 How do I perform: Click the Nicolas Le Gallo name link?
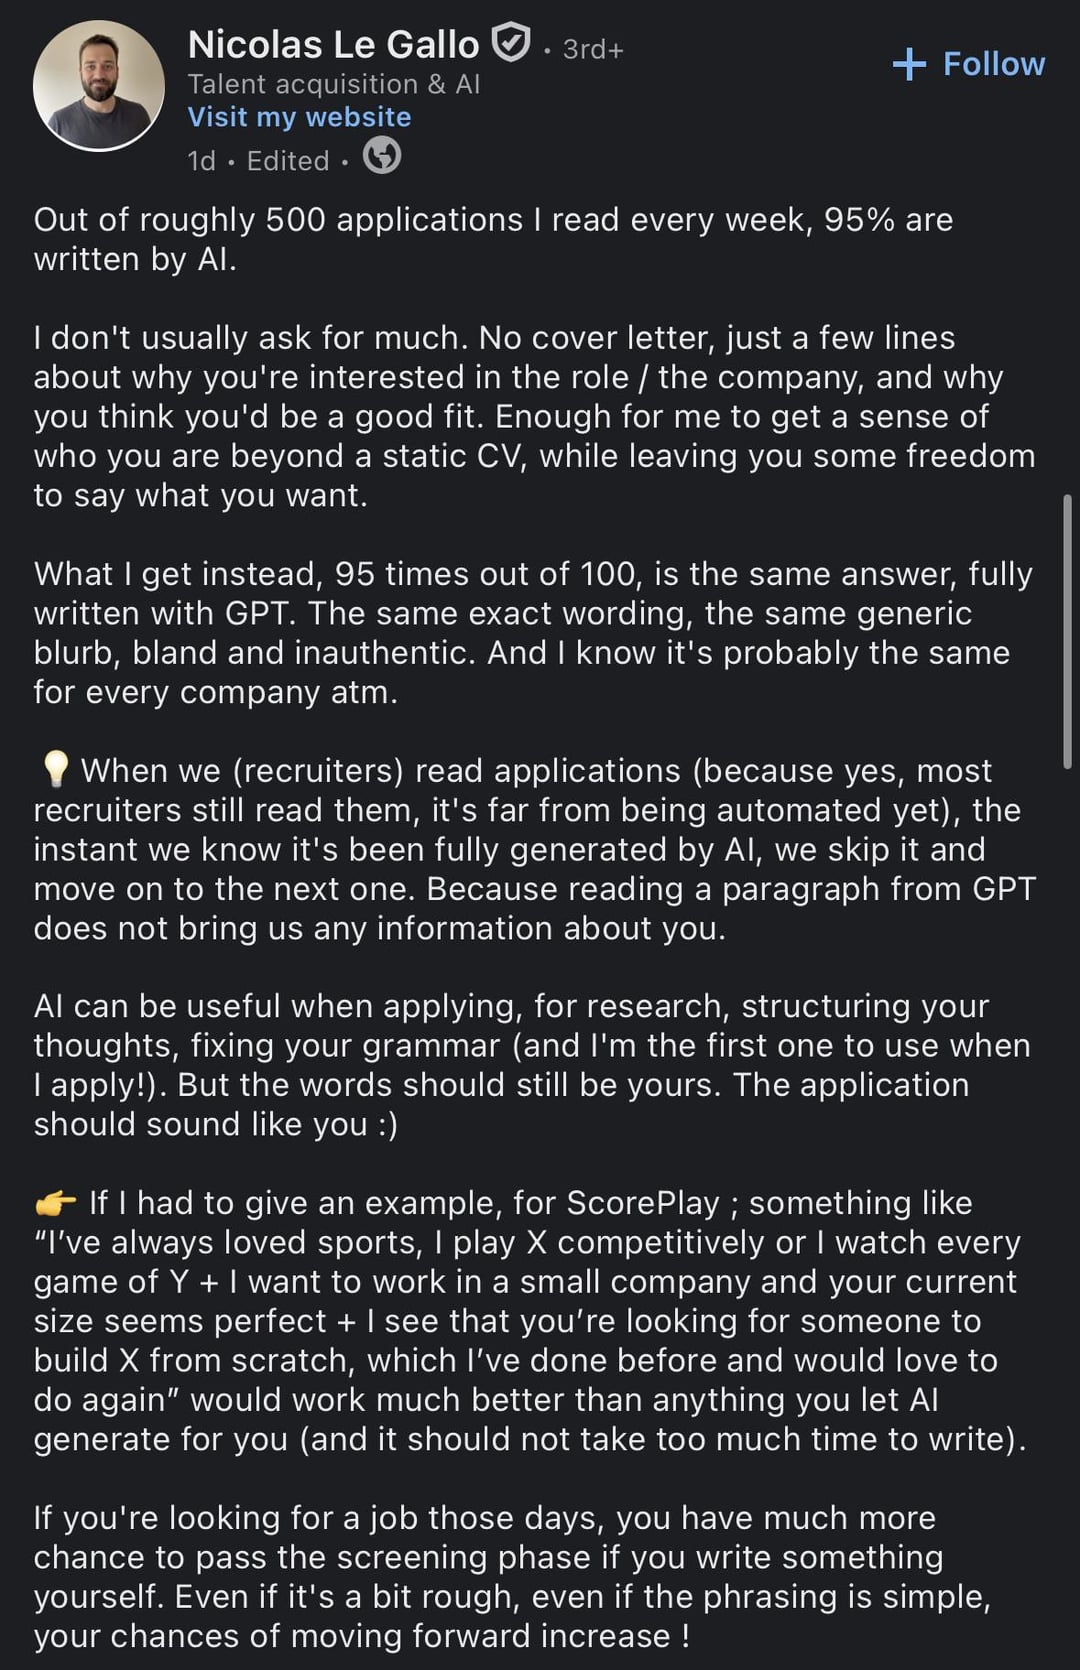pyautogui.click(x=333, y=45)
